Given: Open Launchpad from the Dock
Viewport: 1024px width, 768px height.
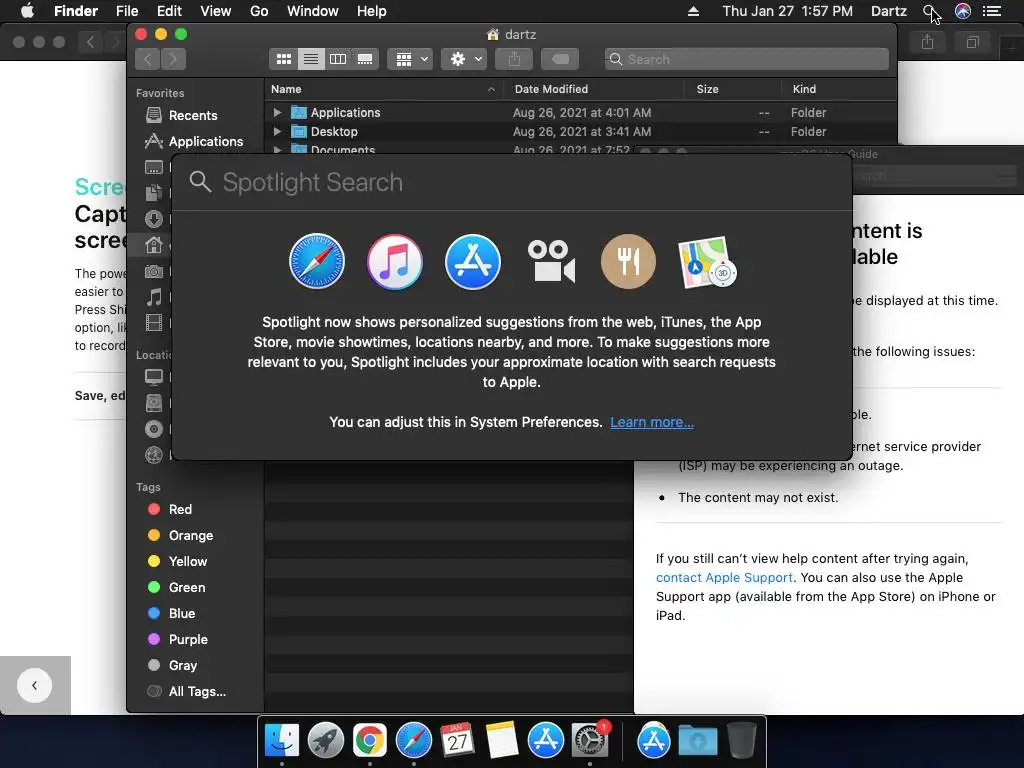Looking at the screenshot, I should click(326, 741).
